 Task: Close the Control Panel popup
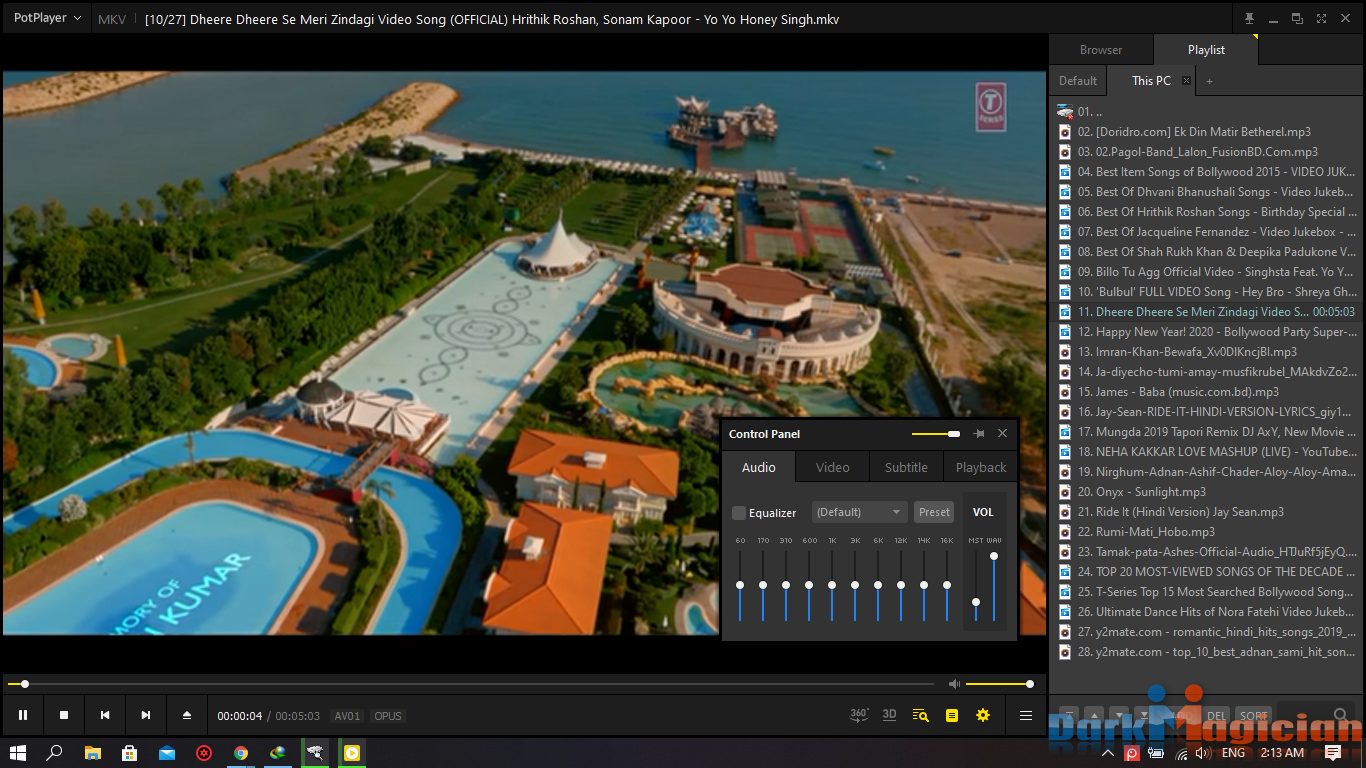pos(1003,434)
